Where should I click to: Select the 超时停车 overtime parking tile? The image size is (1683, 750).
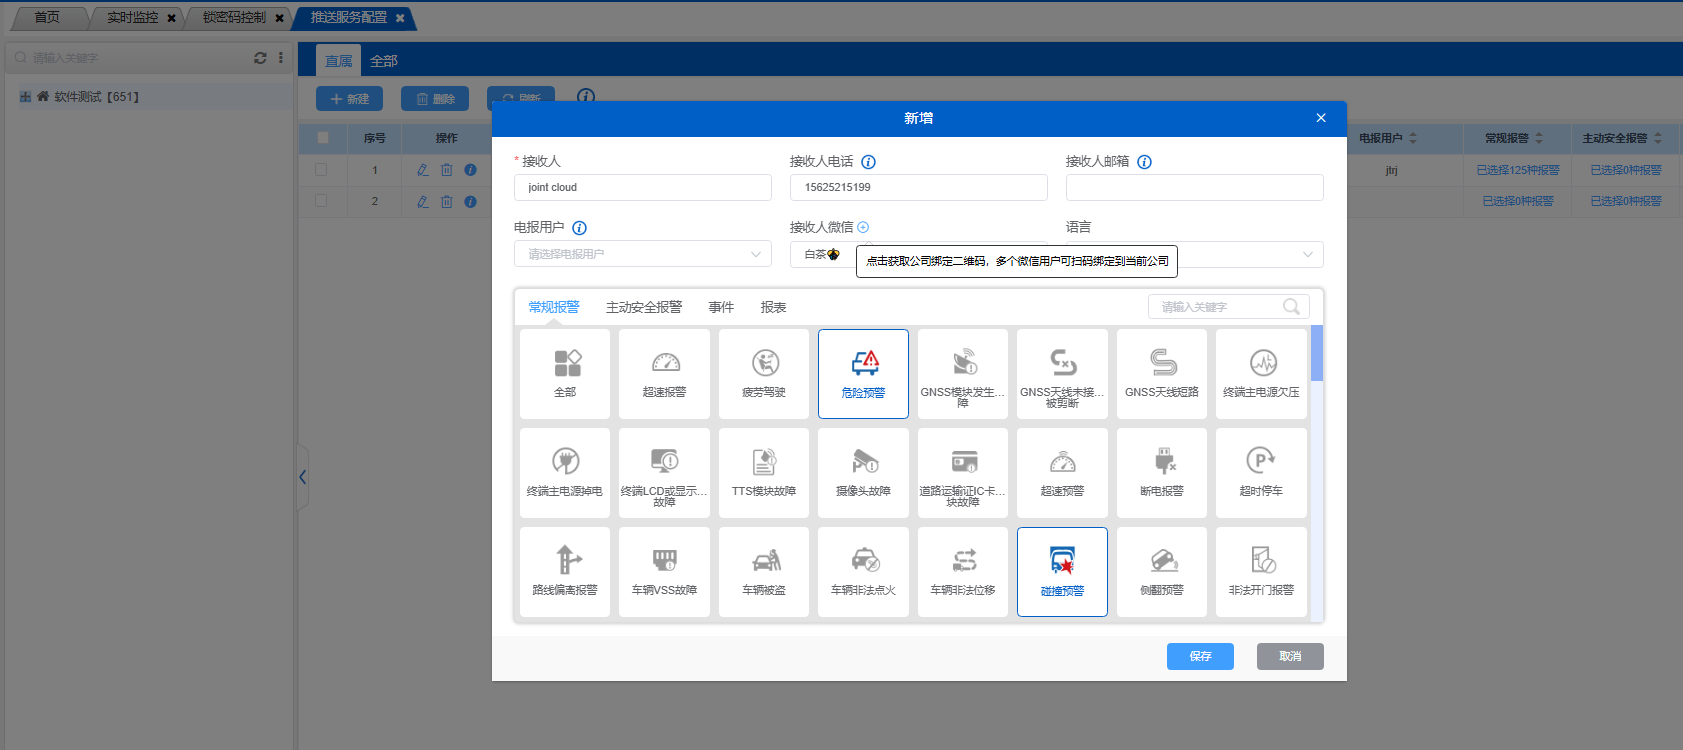1261,473
